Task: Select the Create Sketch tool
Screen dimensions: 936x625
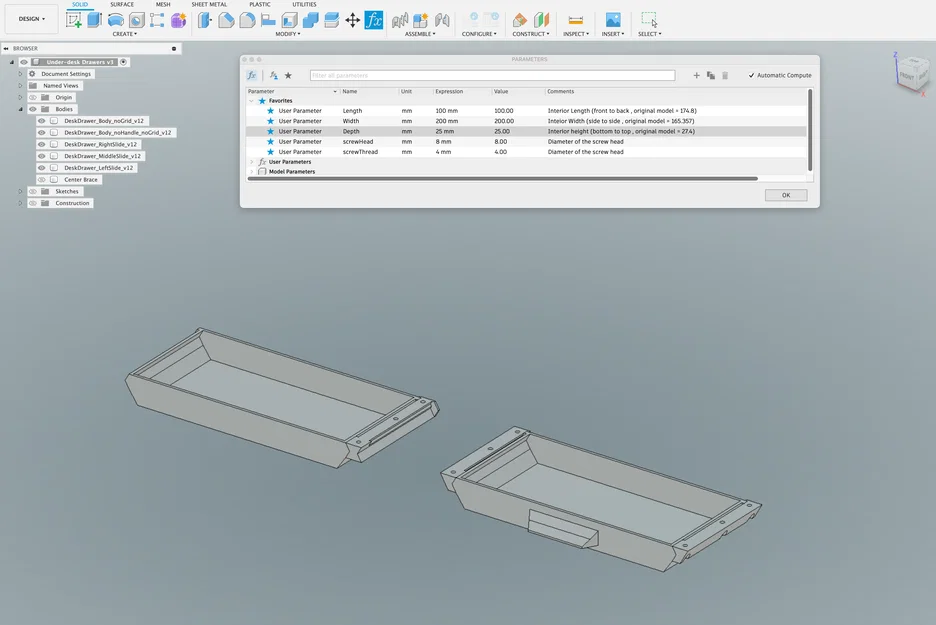Action: (x=75, y=20)
